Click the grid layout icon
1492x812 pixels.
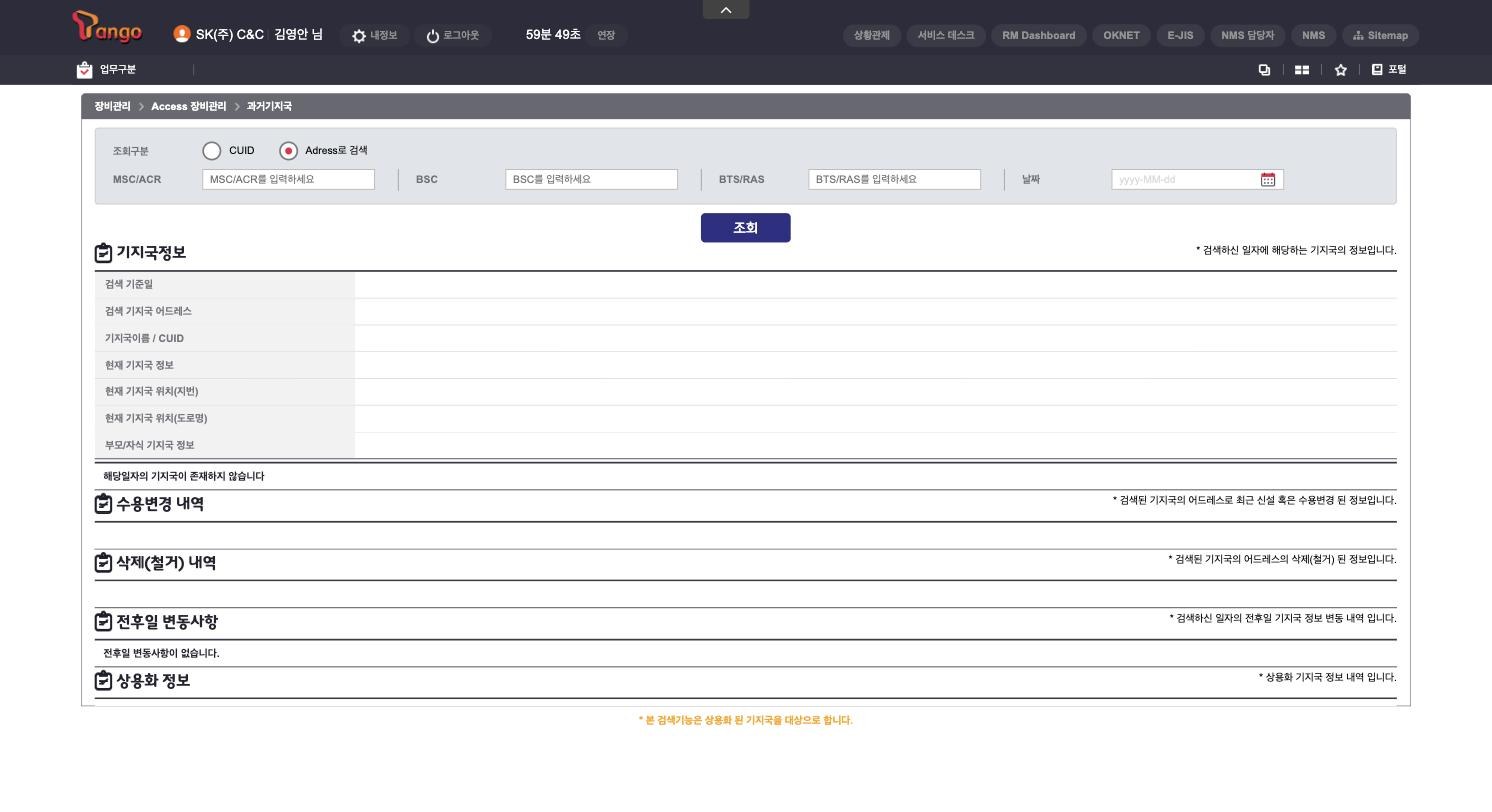point(1302,70)
